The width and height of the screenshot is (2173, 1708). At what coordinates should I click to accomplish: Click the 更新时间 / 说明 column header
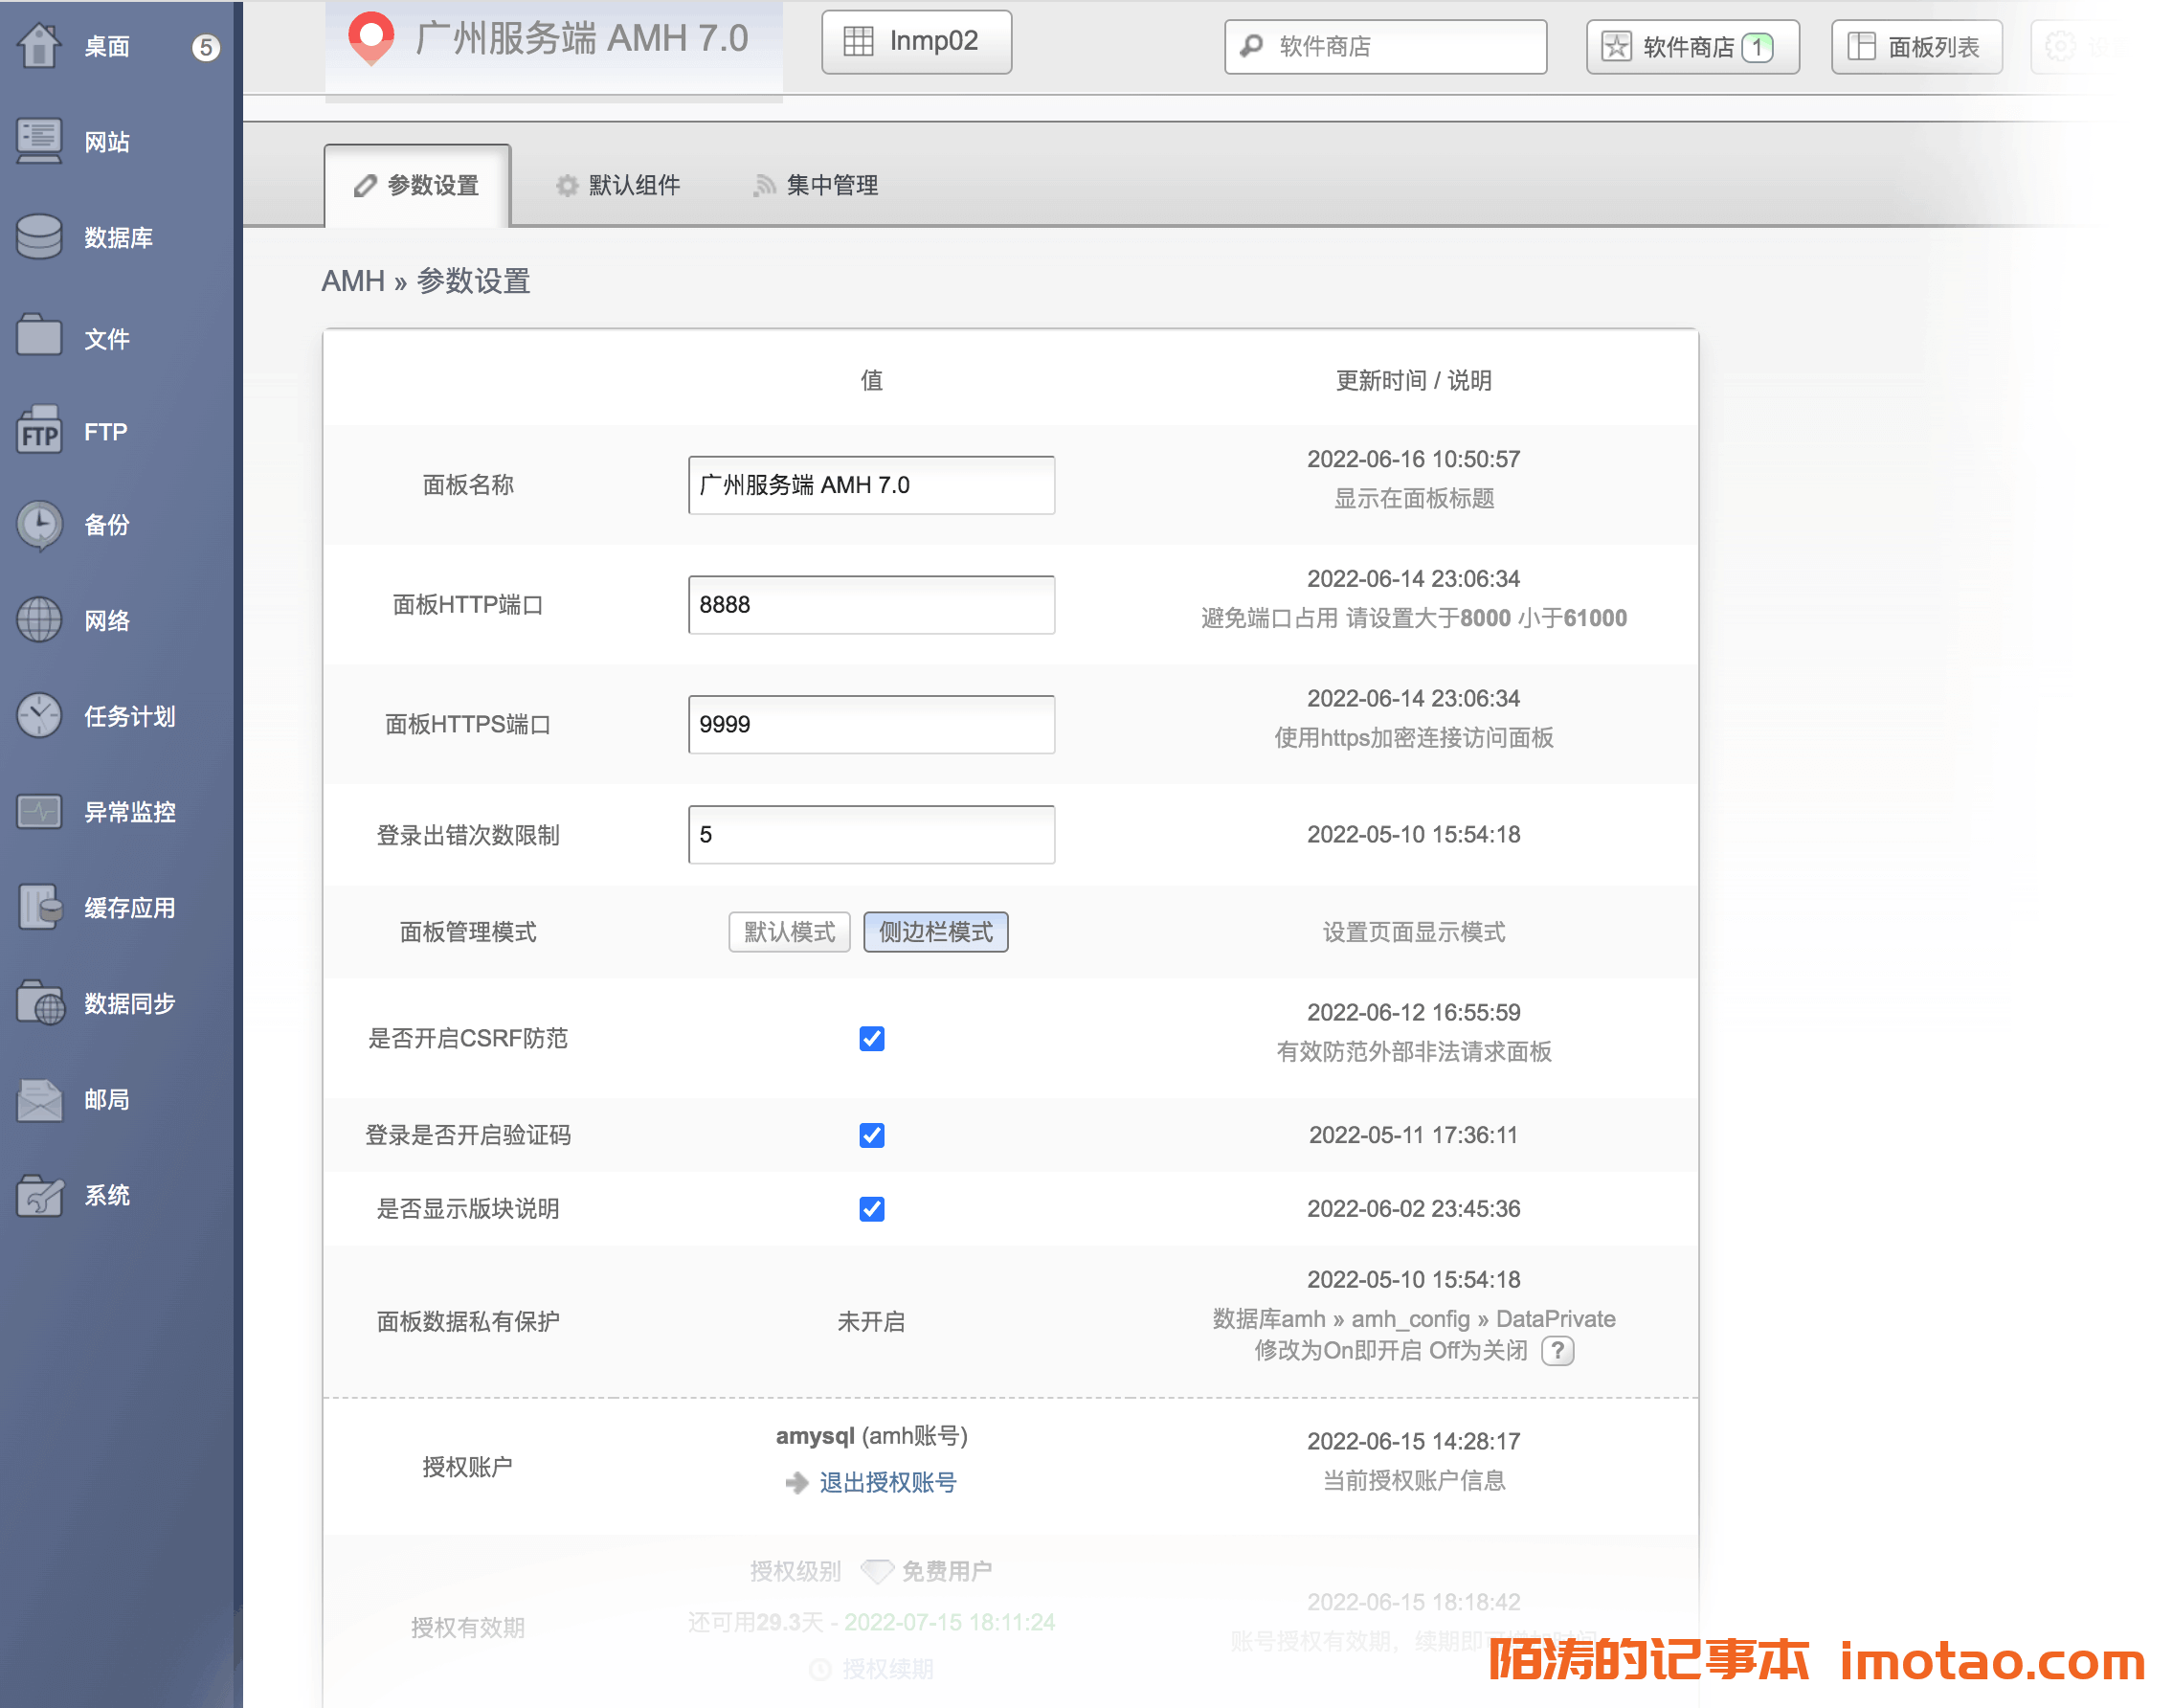tap(1413, 380)
